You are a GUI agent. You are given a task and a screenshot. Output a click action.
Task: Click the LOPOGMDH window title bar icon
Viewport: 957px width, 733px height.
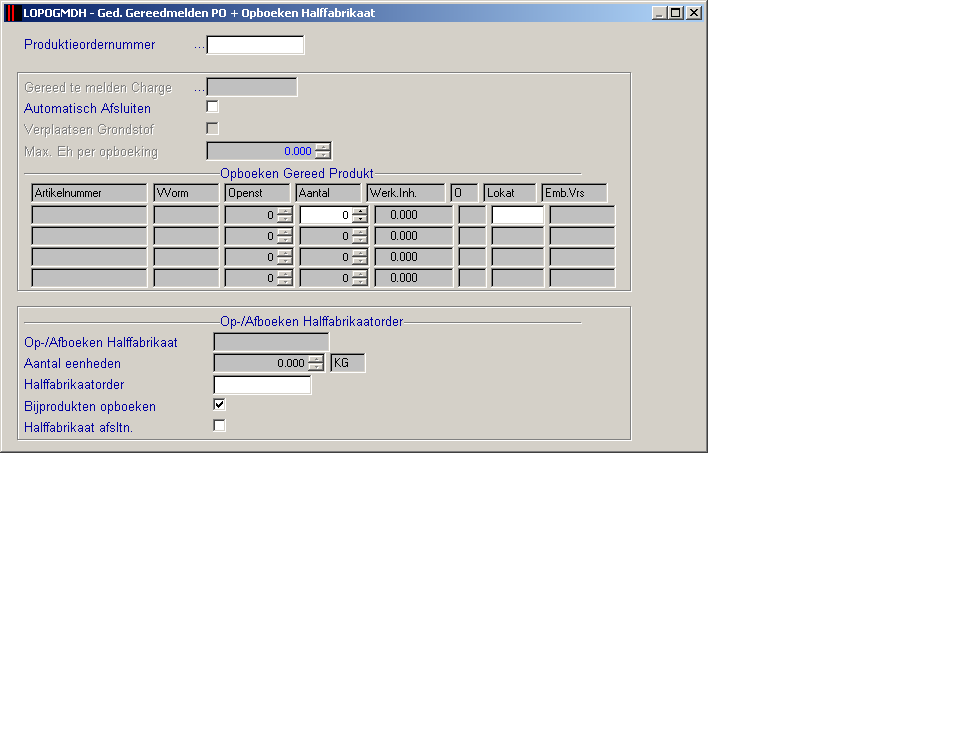(x=12, y=13)
